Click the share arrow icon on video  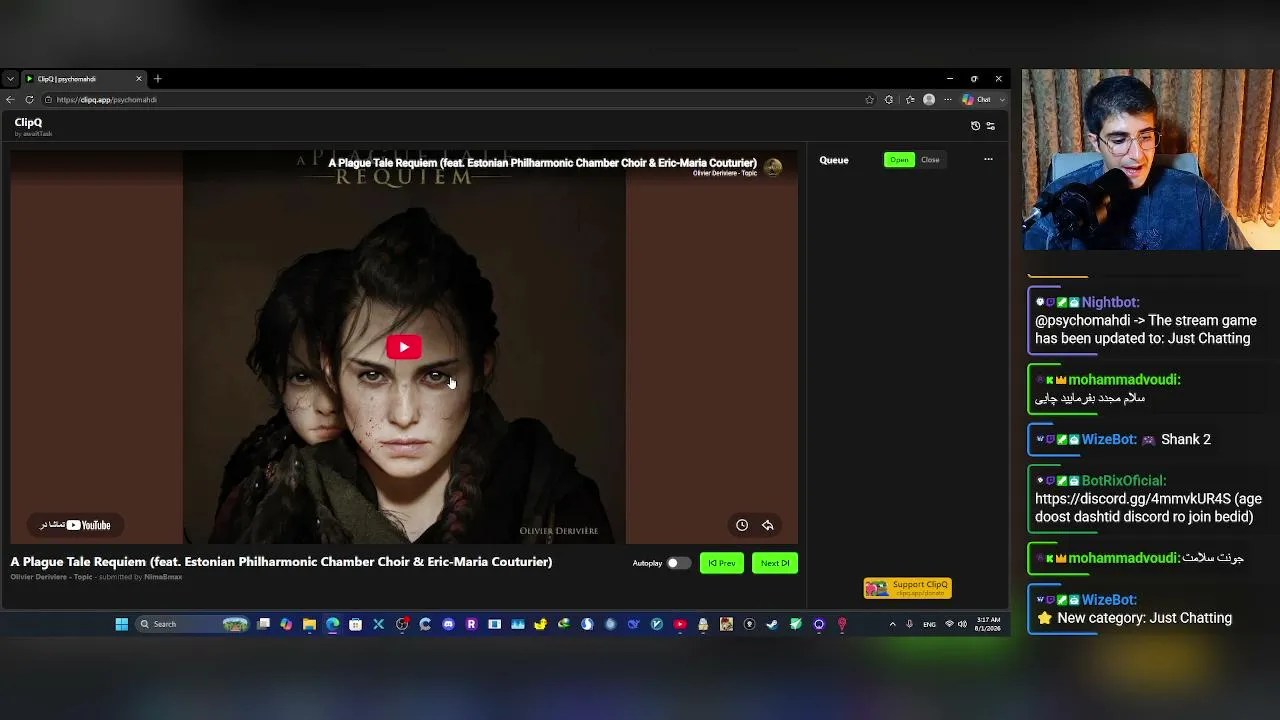pos(768,525)
